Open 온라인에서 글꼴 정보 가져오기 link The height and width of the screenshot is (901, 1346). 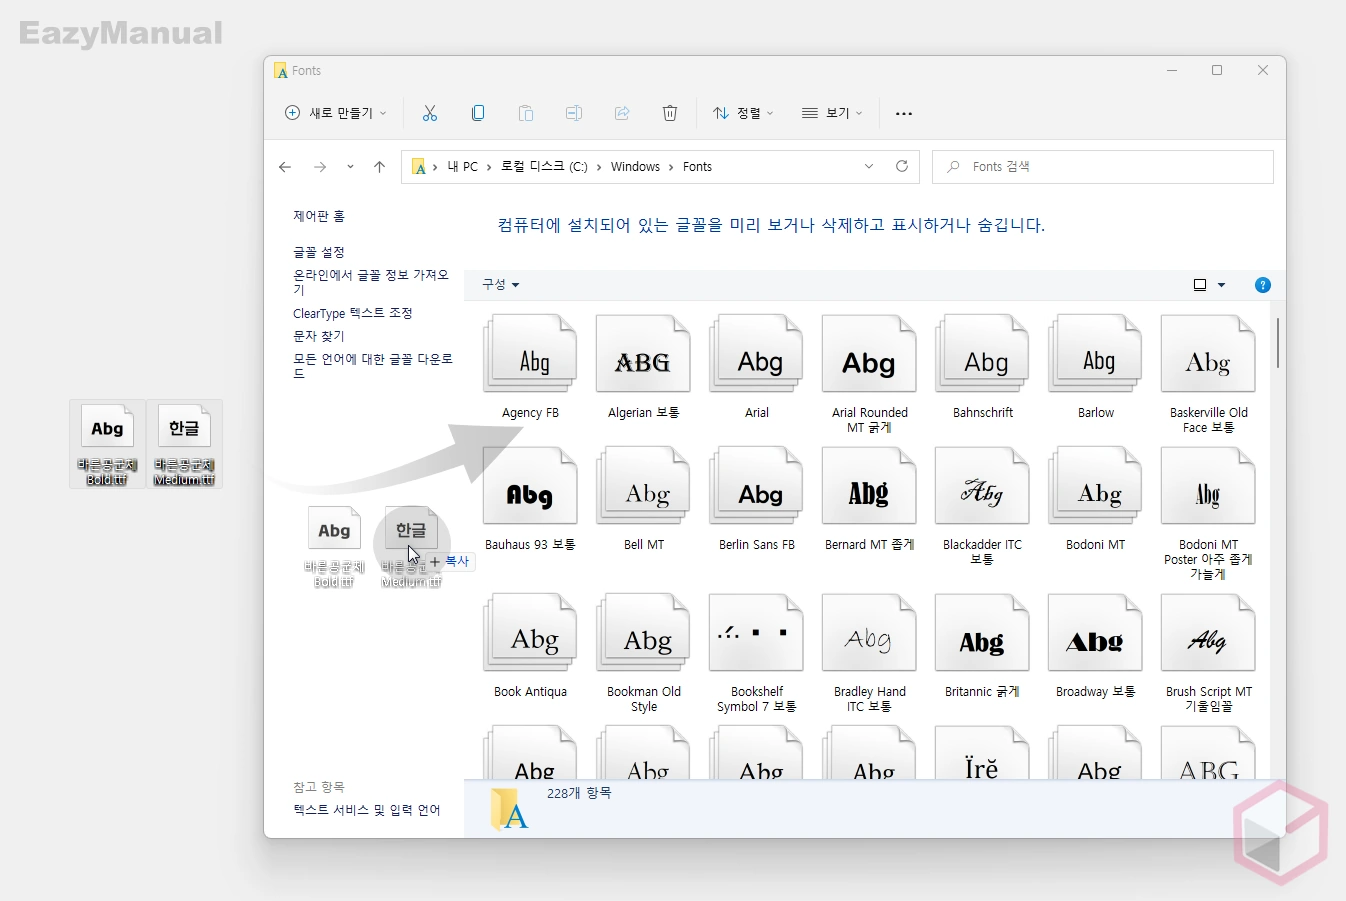coord(371,282)
